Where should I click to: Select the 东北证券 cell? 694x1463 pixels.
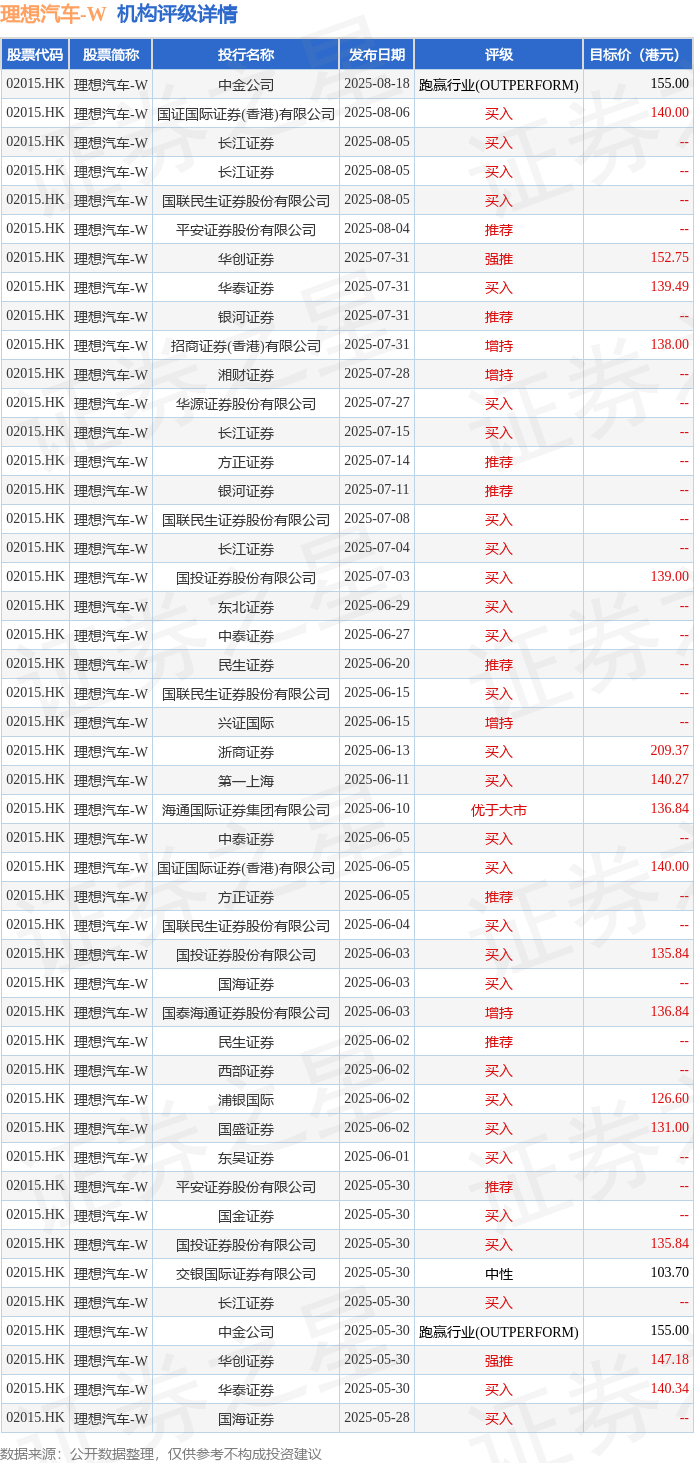tap(246, 607)
